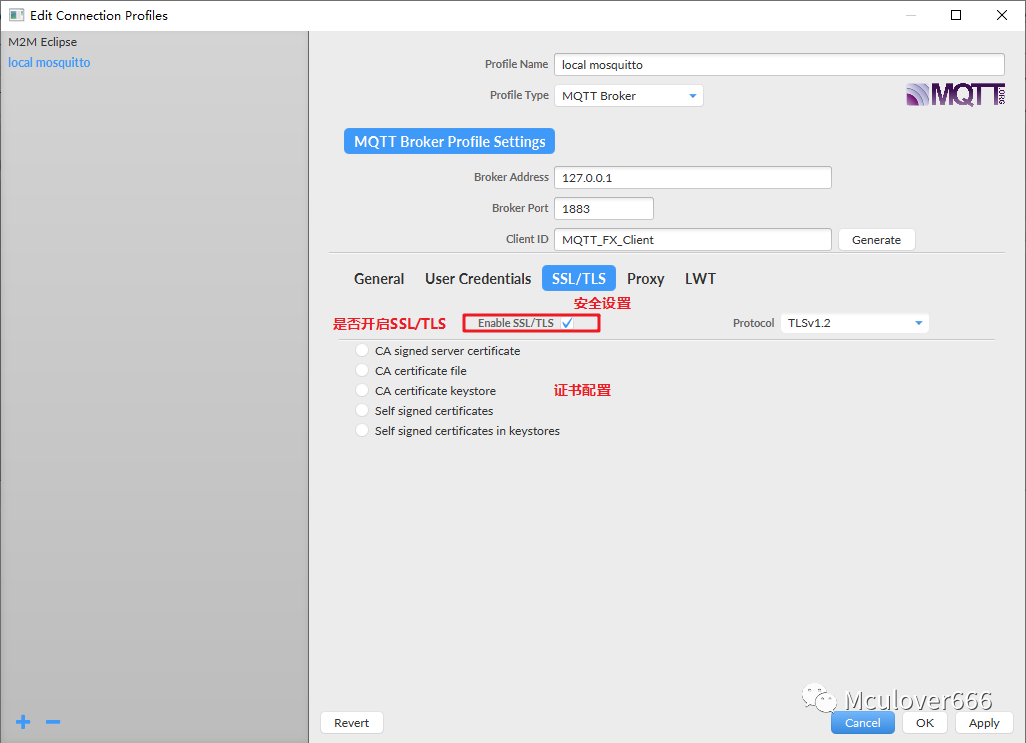Screen dimensions: 1026x743
Task: Open the SSL/TLS tab
Action: tap(578, 279)
